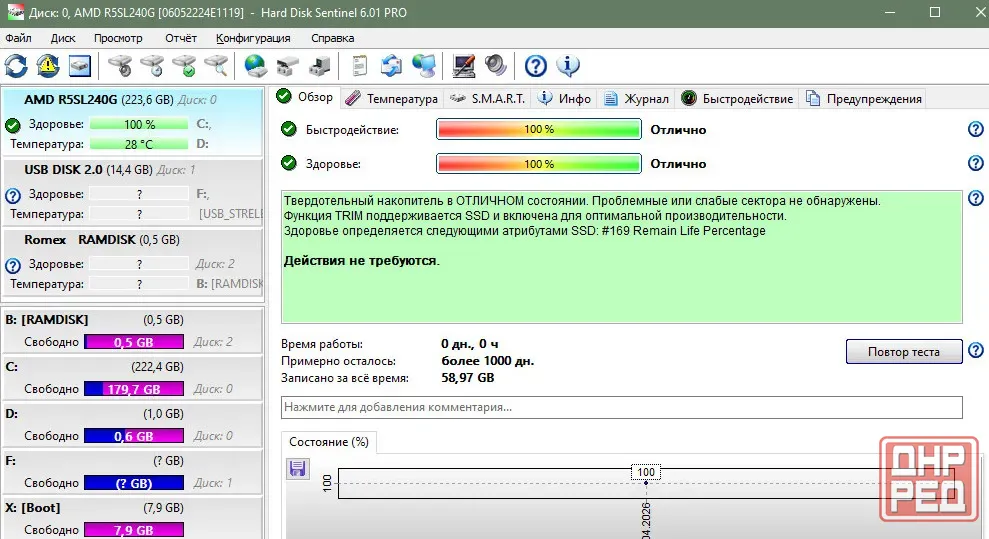Open the Журнал tab
Viewport: 989px width, 539px height.
[636, 98]
